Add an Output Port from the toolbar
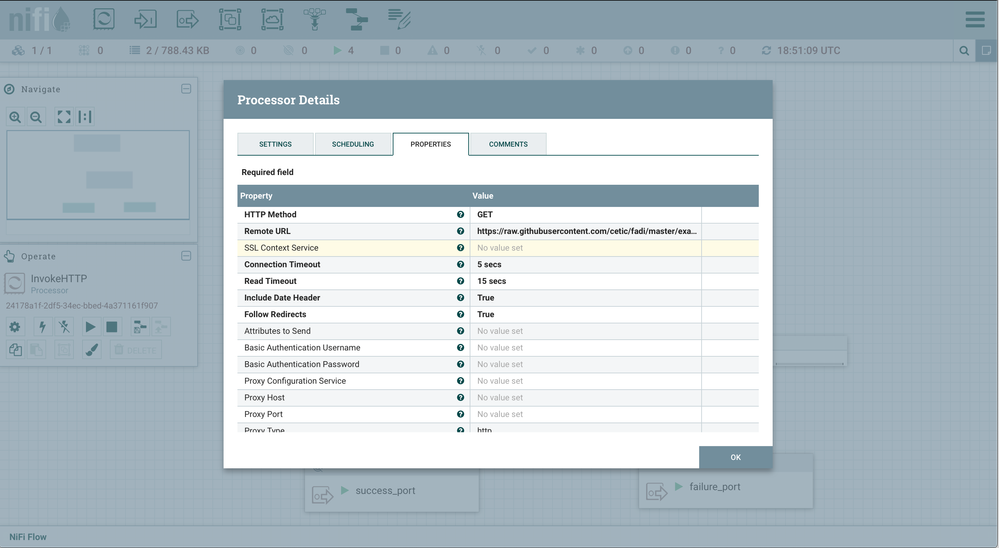Image resolution: width=999 pixels, height=548 pixels. [x=187, y=19]
